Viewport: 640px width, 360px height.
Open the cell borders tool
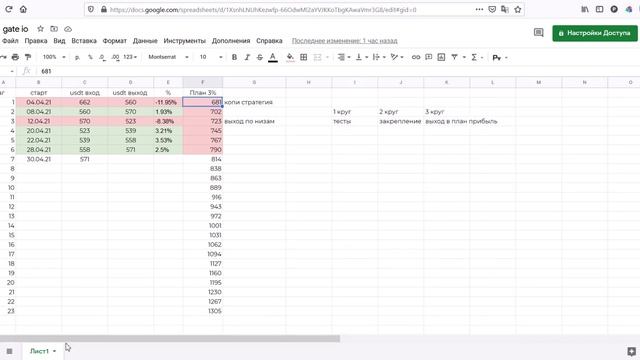303,57
